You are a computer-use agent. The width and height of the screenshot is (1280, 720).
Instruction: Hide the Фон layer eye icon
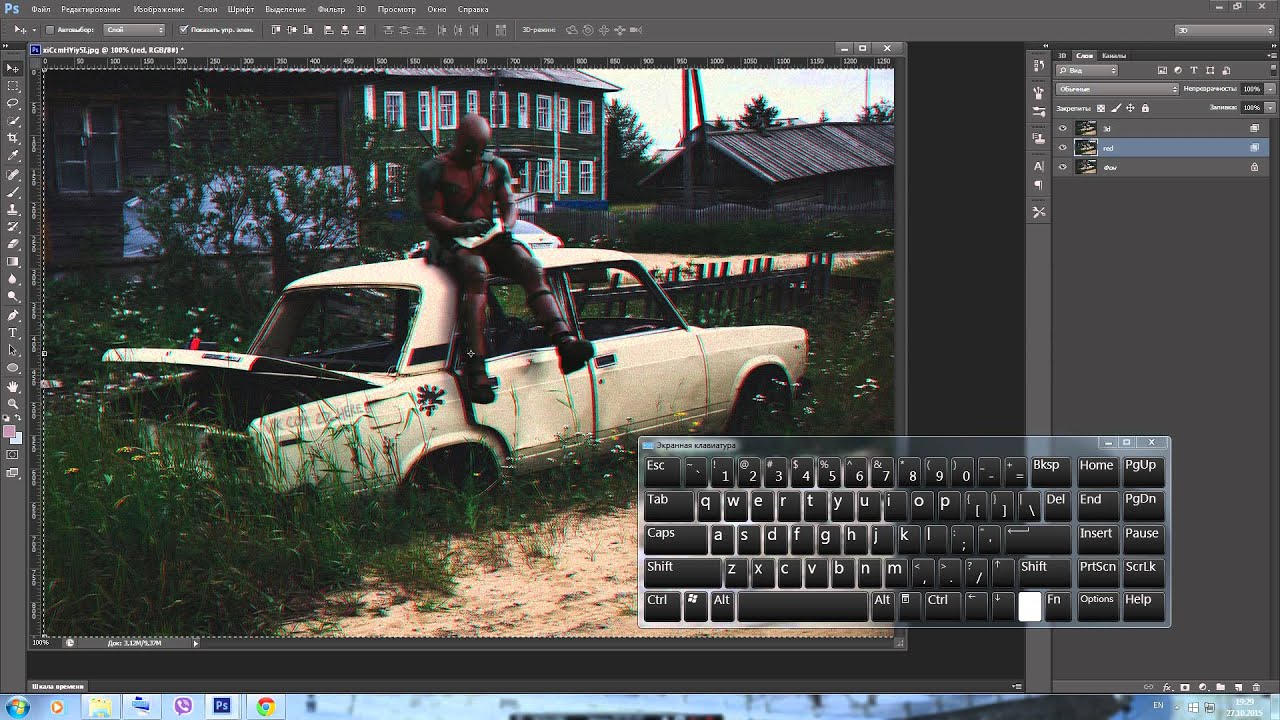(1063, 167)
